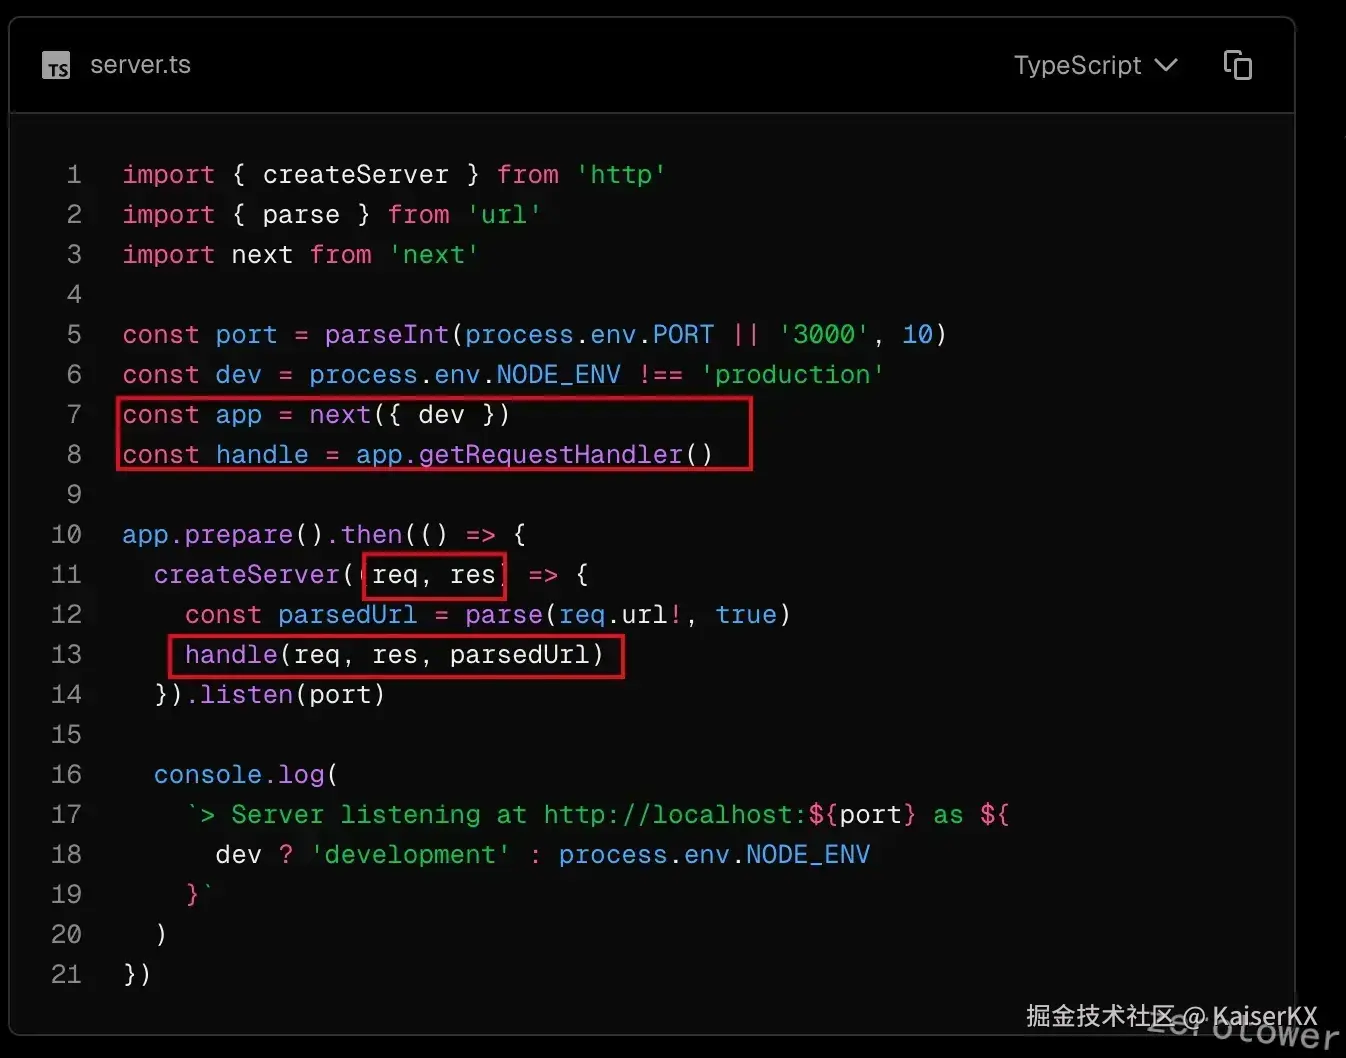
Task: Click the 'url' string on line 2
Action: pyautogui.click(x=504, y=215)
